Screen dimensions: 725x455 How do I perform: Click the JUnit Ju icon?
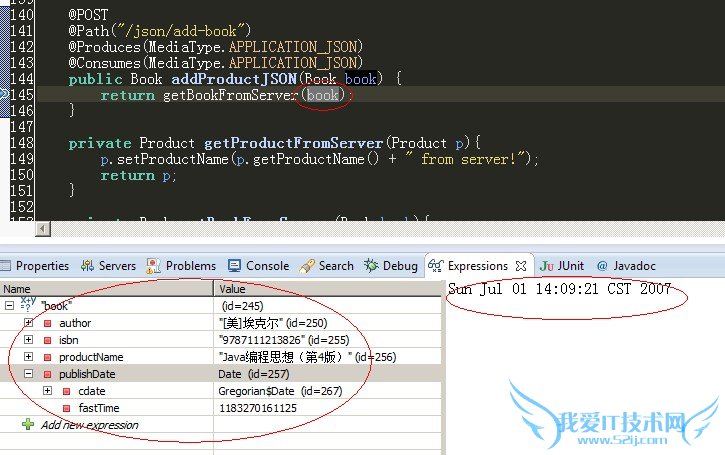coord(547,266)
